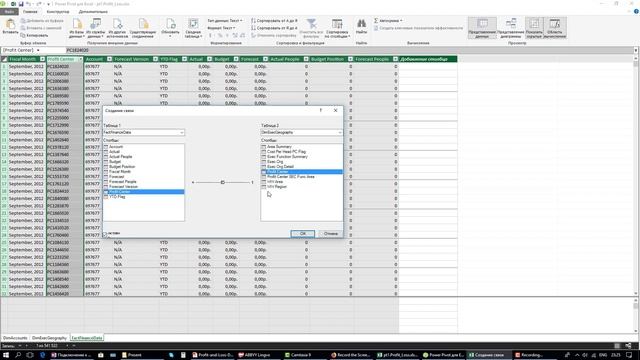Click the help question mark in dialog title
Viewport: 640px width, 360px height.
pyautogui.click(x=321, y=110)
